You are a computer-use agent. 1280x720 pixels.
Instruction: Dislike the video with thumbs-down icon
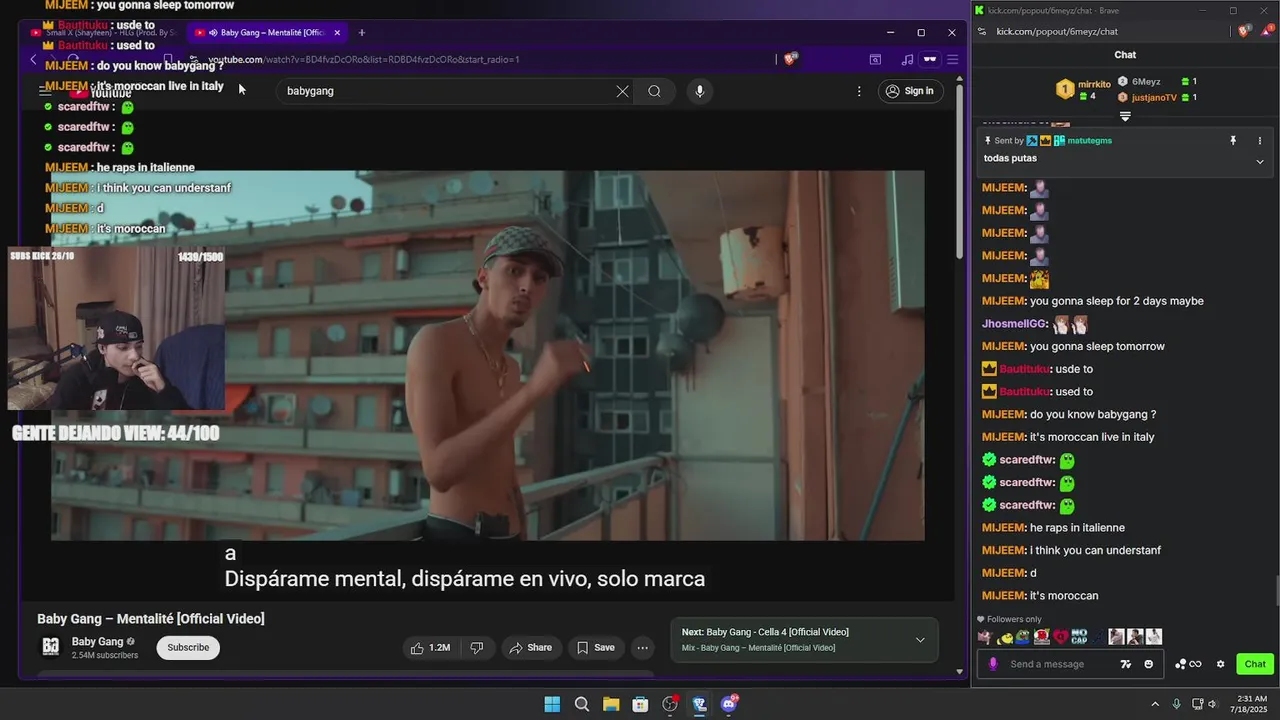coord(477,648)
